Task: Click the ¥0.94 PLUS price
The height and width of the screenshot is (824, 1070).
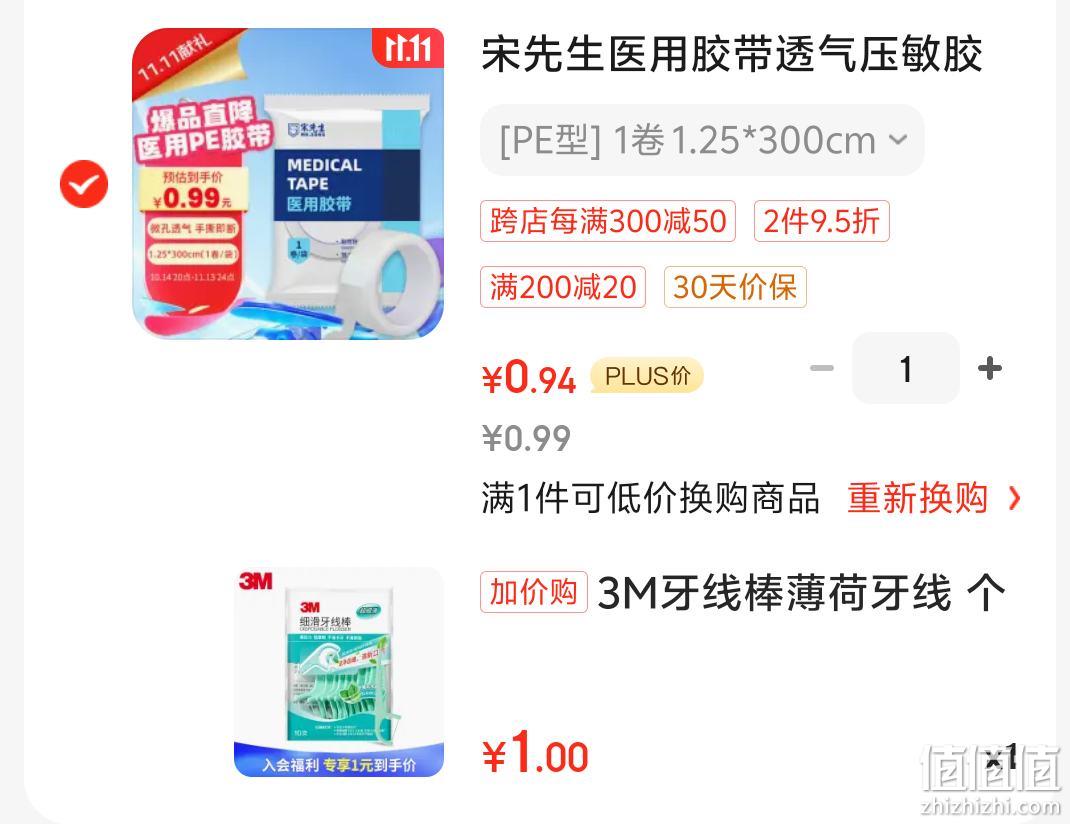Action: pyautogui.click(x=529, y=377)
